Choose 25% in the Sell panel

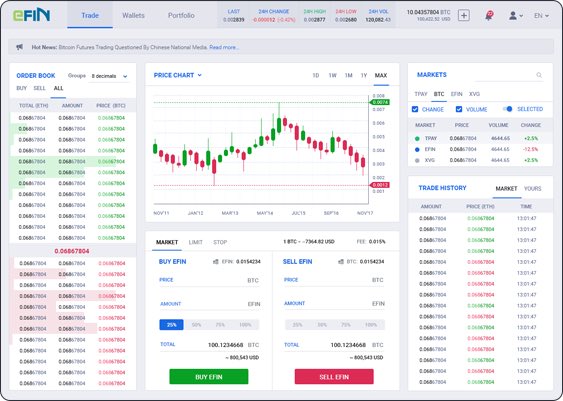[x=297, y=325]
